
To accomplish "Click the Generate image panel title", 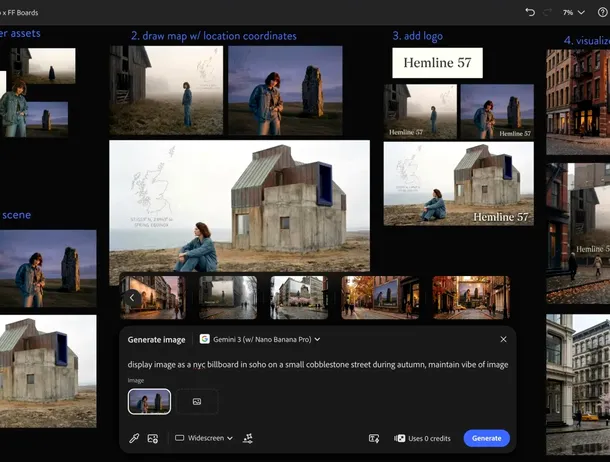I will pos(156,340).
